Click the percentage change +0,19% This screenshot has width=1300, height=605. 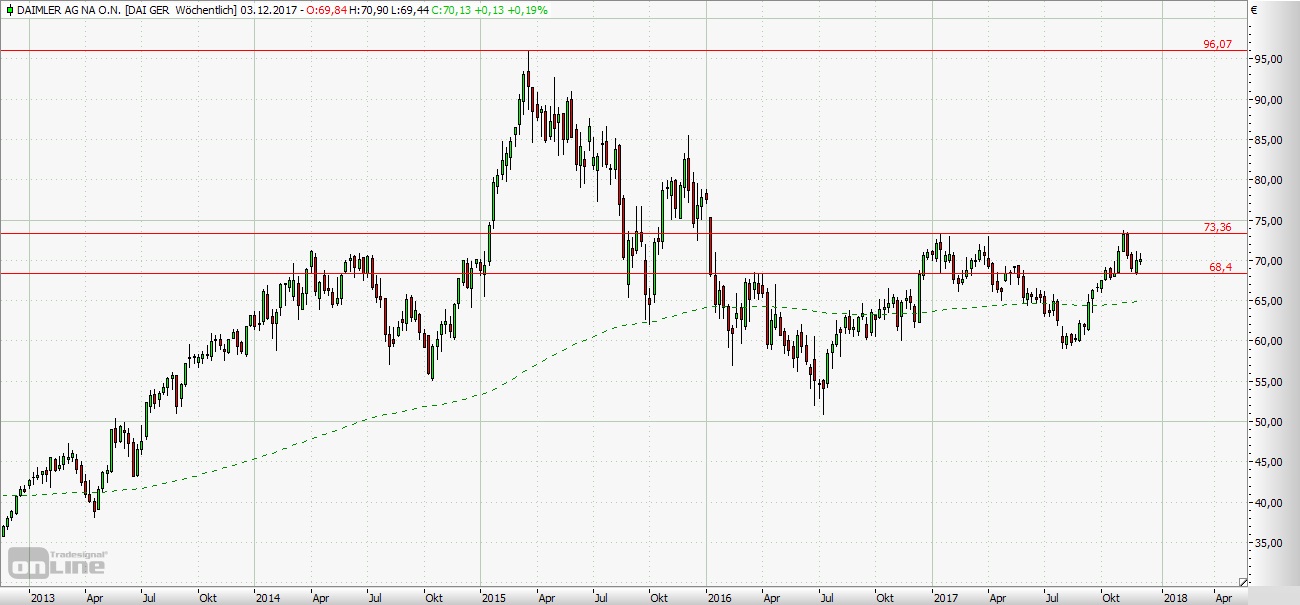pos(527,9)
